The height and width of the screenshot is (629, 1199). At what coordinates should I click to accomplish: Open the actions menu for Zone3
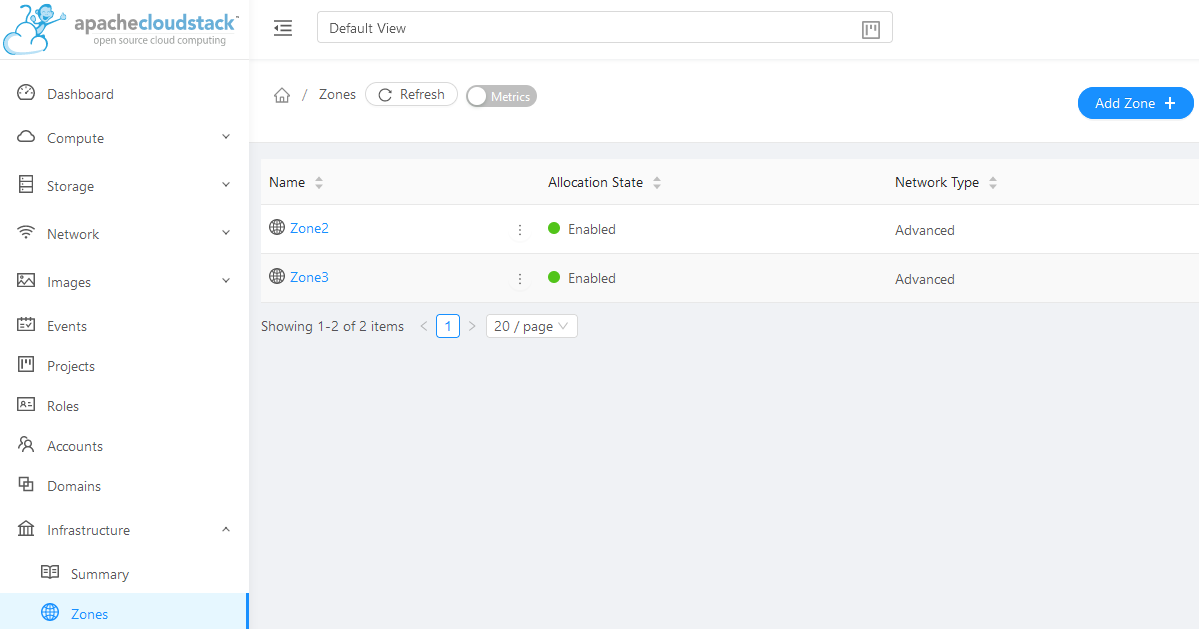point(519,277)
